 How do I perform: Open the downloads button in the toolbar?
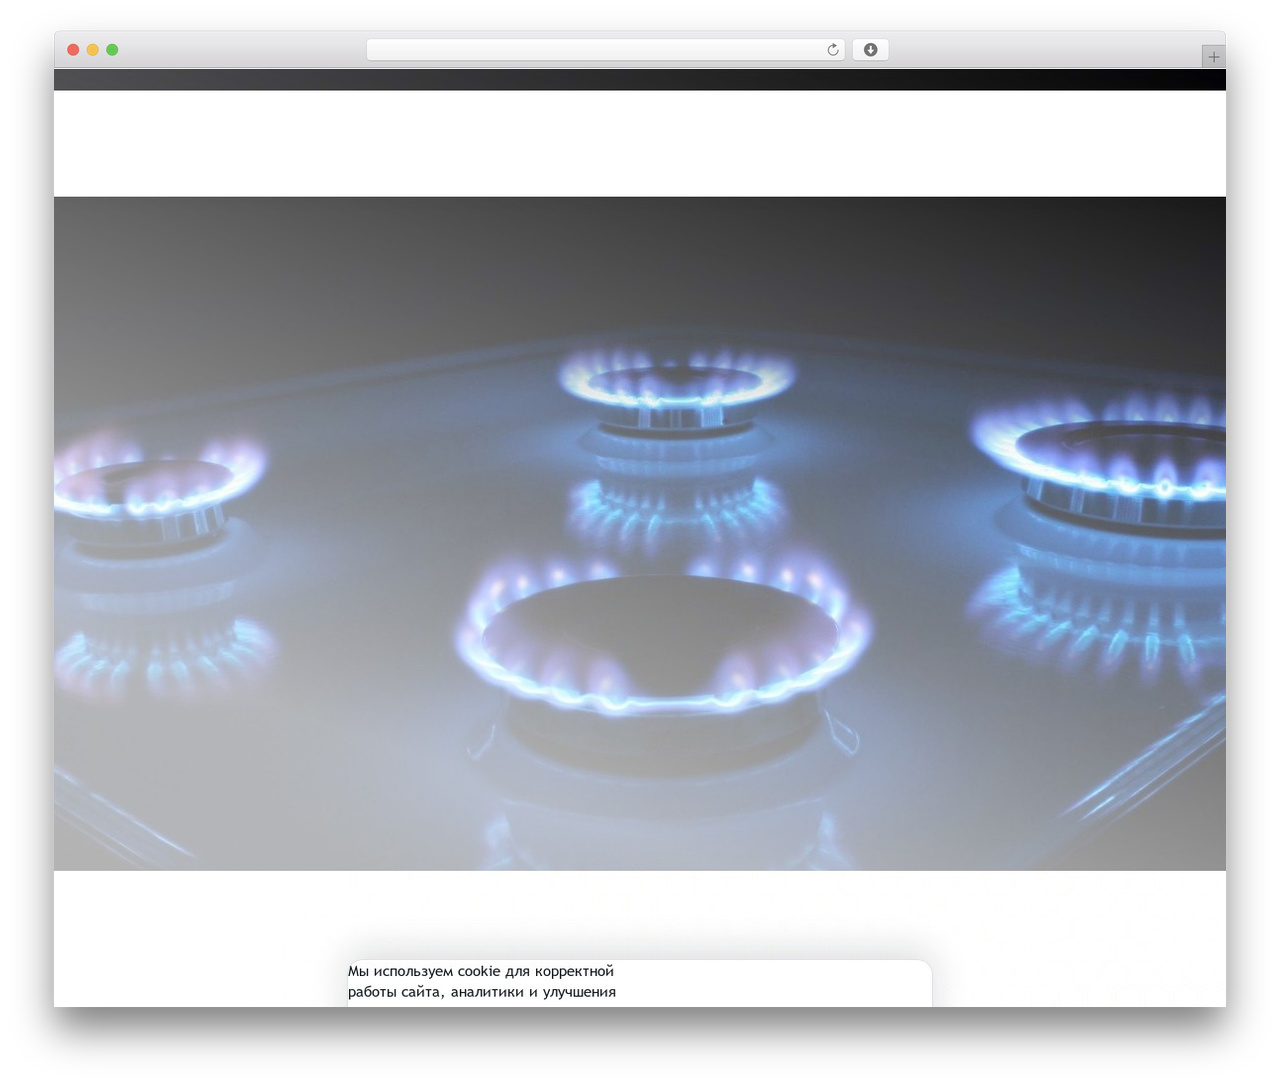click(x=870, y=50)
